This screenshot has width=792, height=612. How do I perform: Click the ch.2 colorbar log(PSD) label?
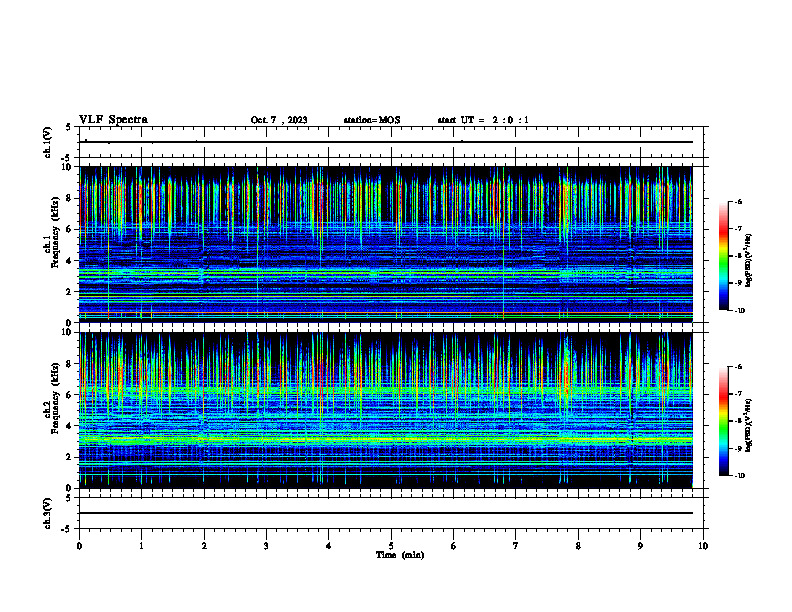point(749,424)
